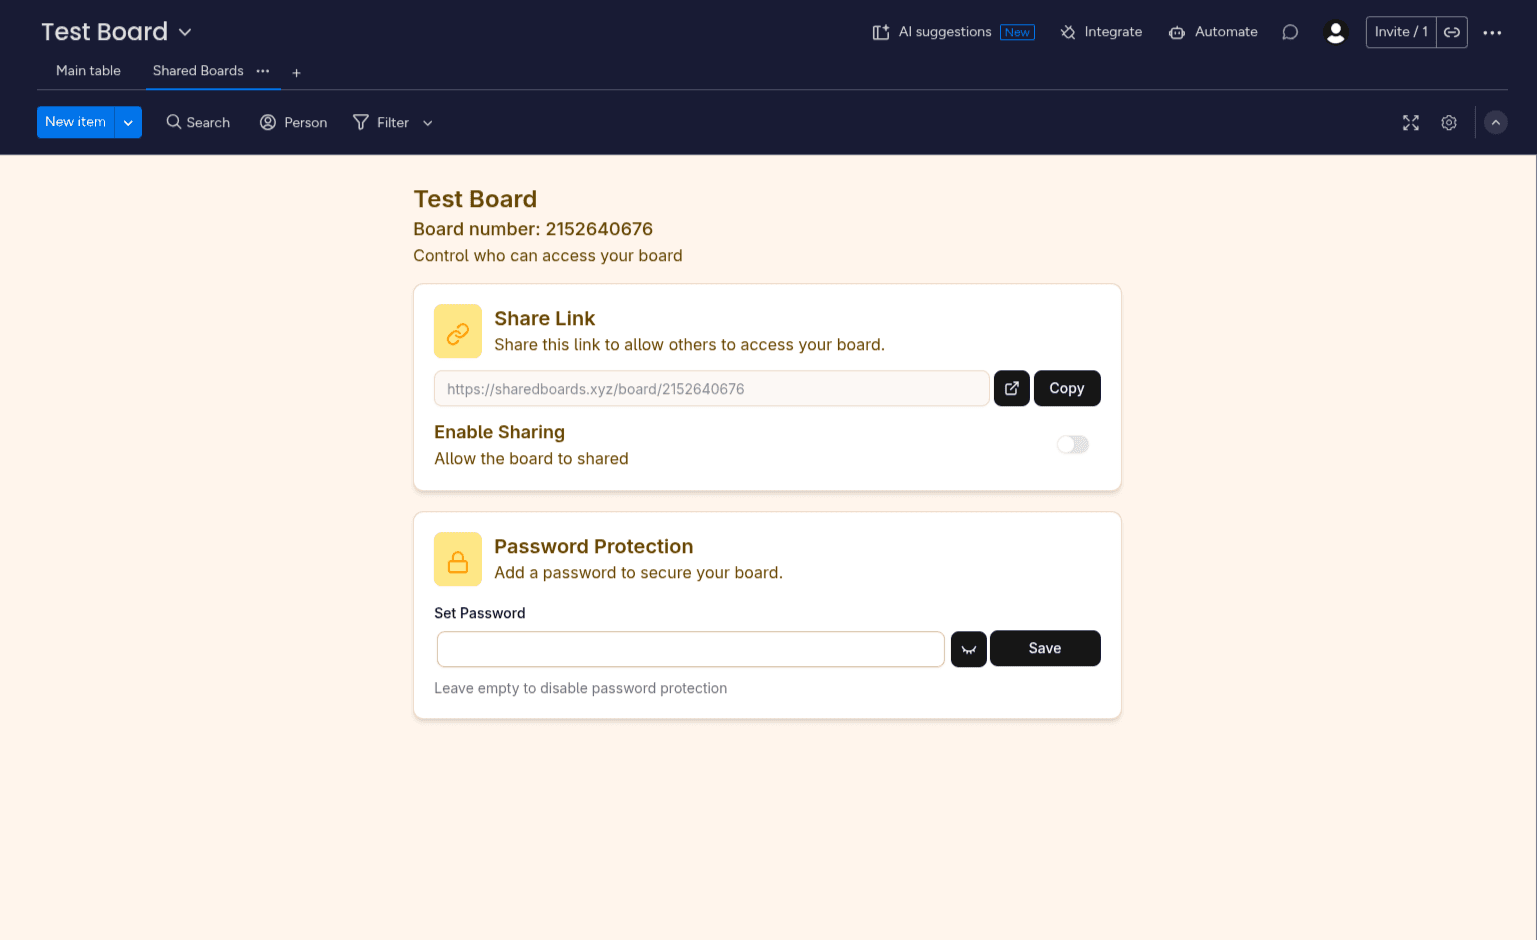The image size is (1537, 940).
Task: Expand the Filter dropdown chevron
Action: pos(428,123)
